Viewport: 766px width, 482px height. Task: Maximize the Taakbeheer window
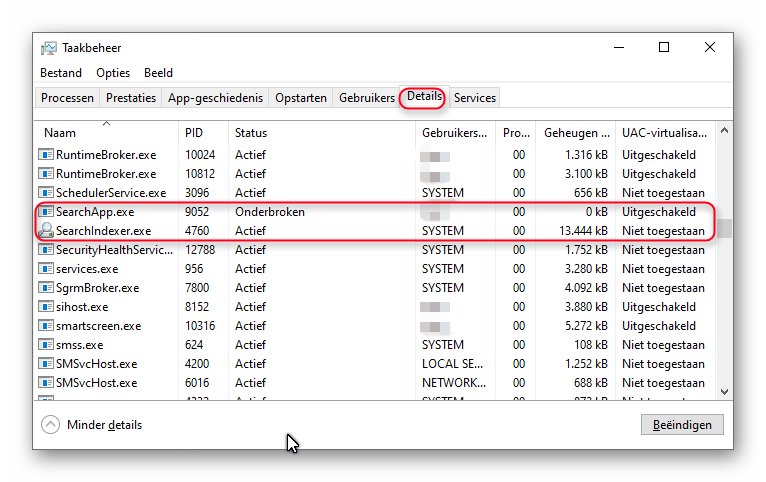(x=664, y=47)
